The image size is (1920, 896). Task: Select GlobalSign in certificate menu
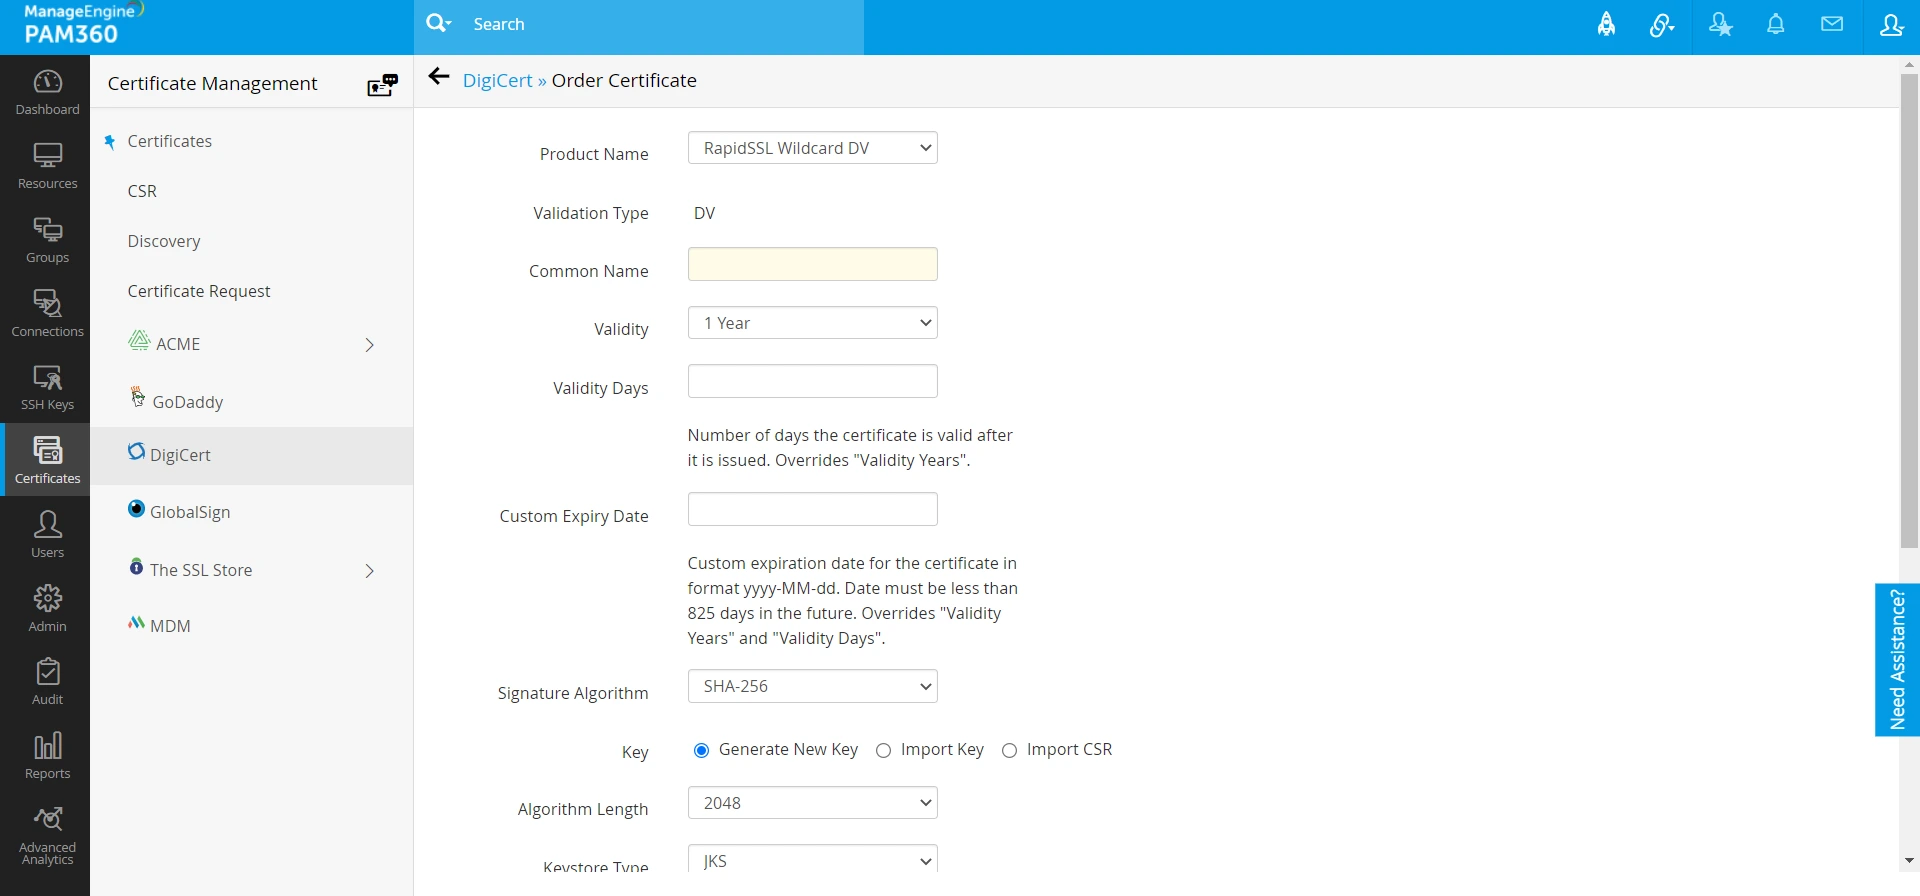click(x=190, y=512)
